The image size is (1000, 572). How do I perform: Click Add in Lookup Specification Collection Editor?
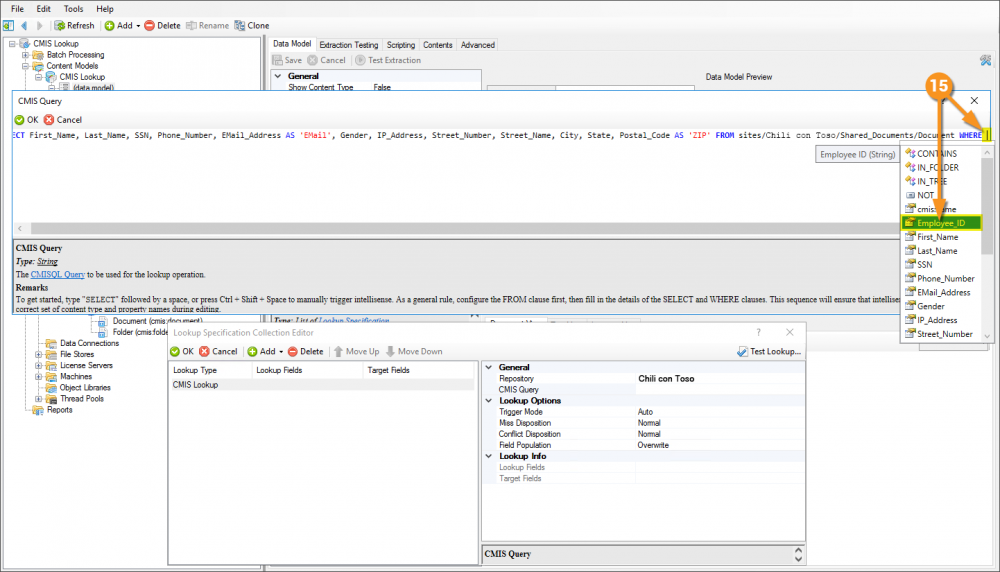(261, 351)
